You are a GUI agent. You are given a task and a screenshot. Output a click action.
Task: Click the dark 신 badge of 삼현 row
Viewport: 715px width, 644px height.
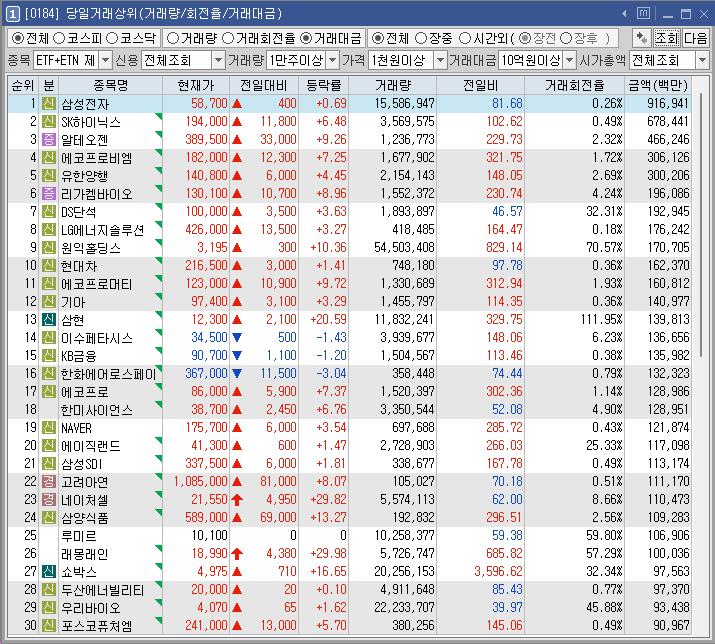pos(49,320)
